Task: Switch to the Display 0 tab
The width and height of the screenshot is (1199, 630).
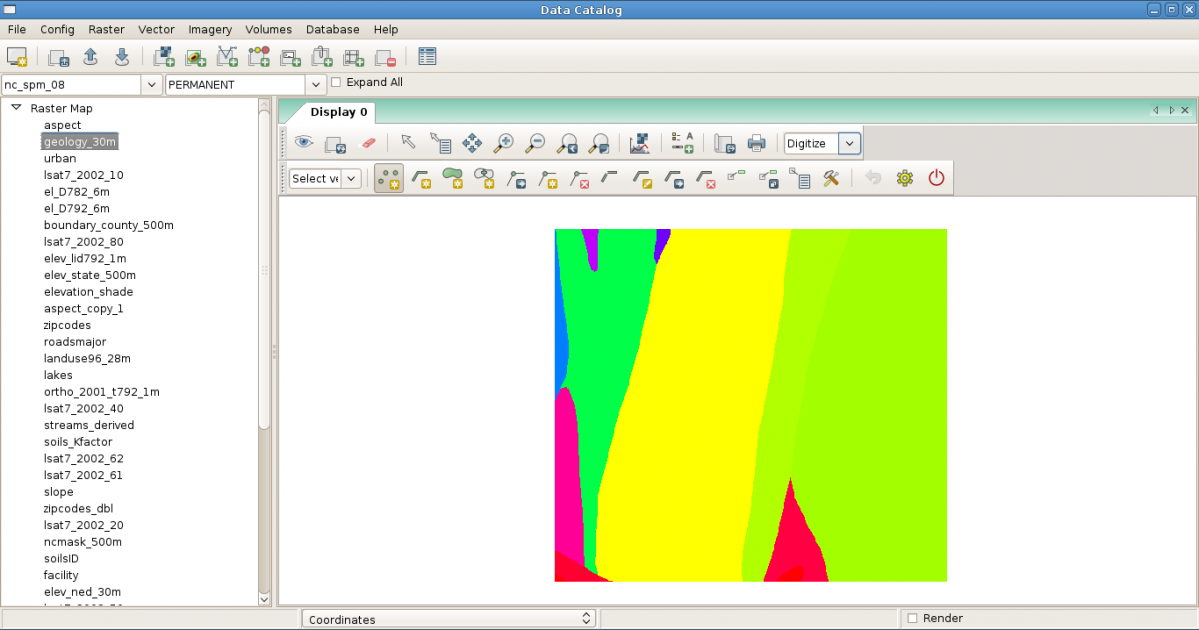Action: tap(339, 112)
